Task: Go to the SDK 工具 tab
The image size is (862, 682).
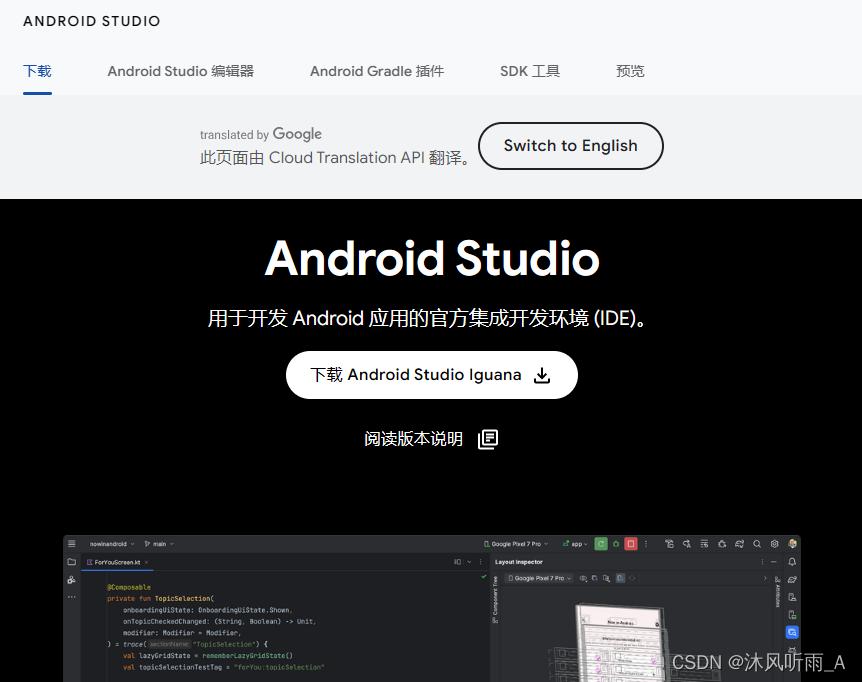Action: 530,71
